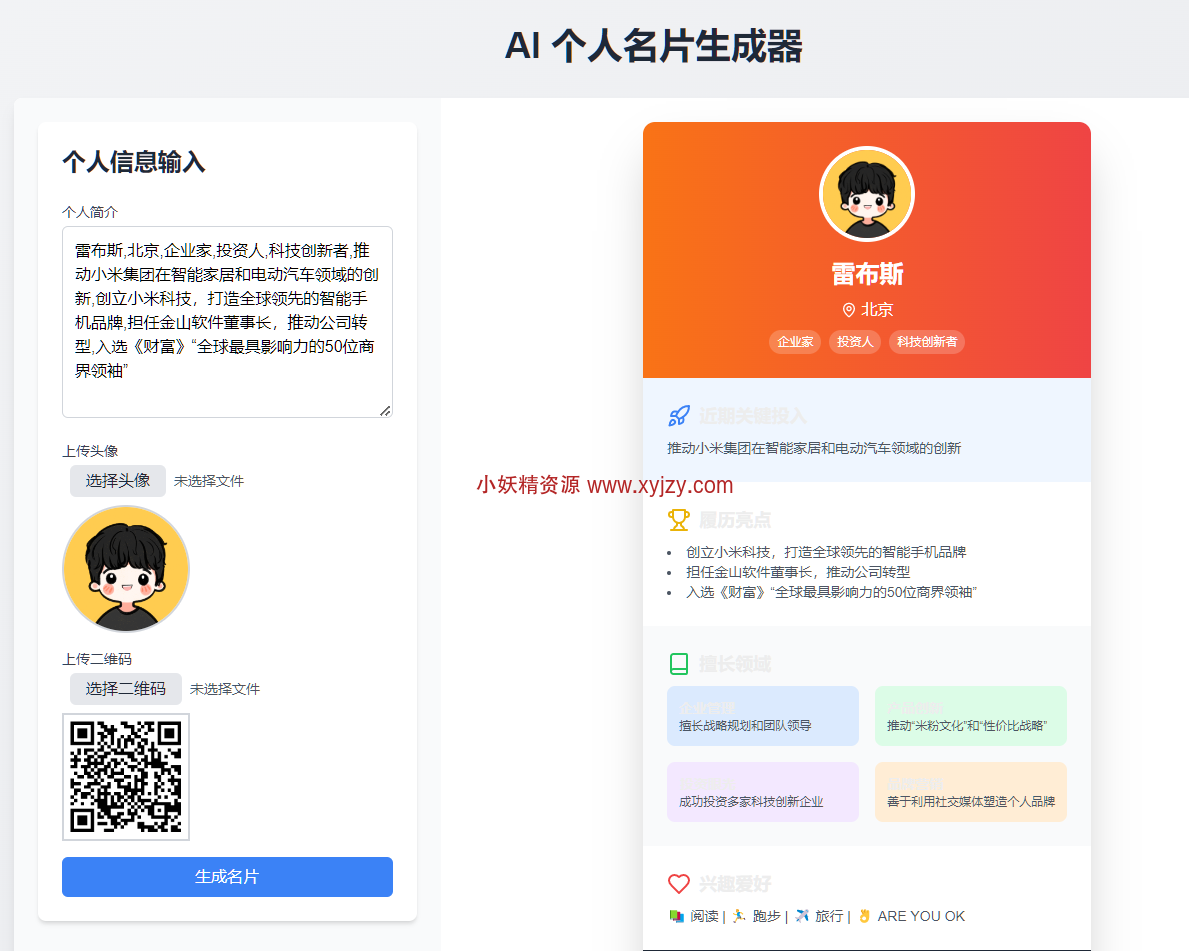1189x951 pixels.
Task: Click the bullet 入选《财富》全球最具影响力的50位商界领袖
Action: 831,592
